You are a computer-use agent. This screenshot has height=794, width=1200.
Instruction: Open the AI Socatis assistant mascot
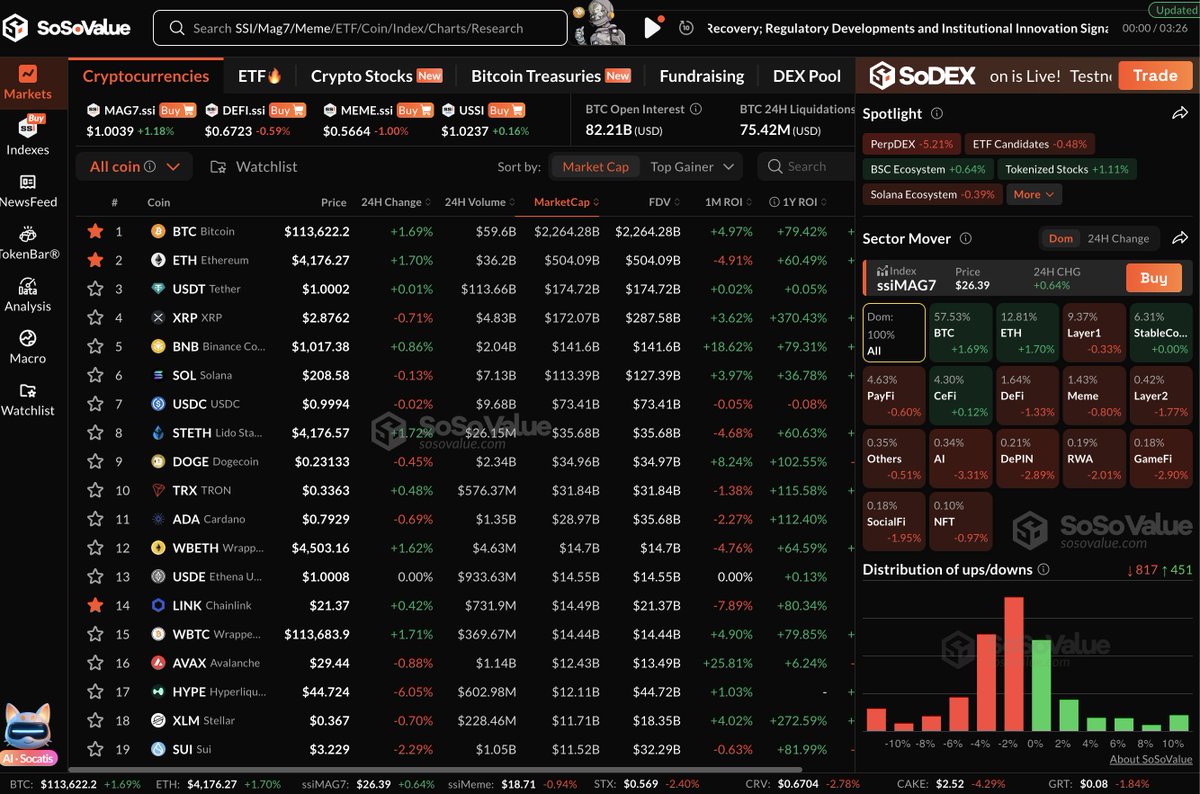(28, 735)
